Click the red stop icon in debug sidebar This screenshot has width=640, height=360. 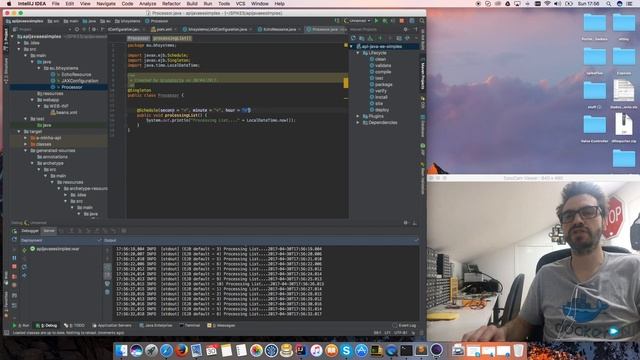click(14, 267)
